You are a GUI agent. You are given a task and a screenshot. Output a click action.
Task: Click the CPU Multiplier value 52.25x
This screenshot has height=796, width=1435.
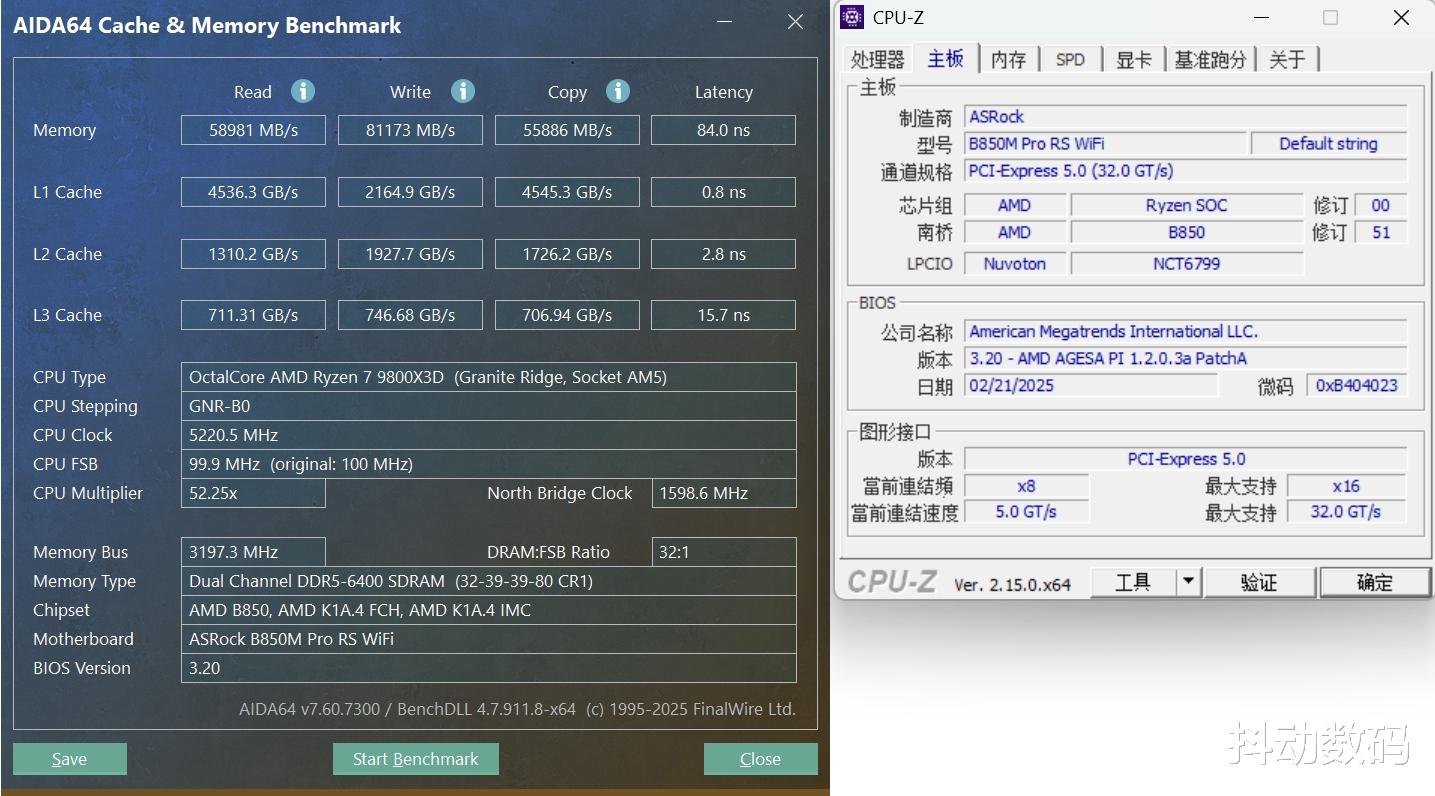click(253, 493)
